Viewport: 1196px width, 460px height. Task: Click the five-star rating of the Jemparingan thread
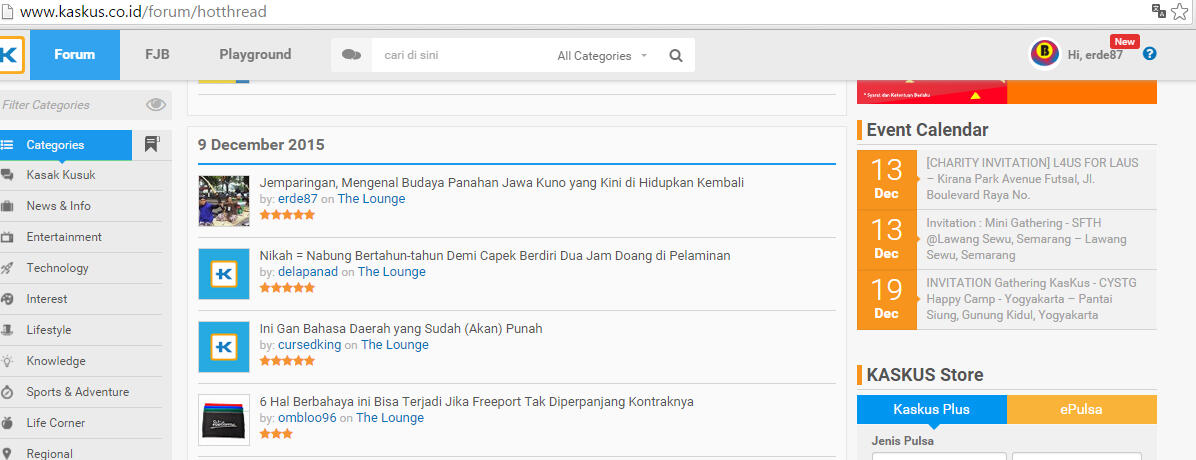[x=287, y=215]
